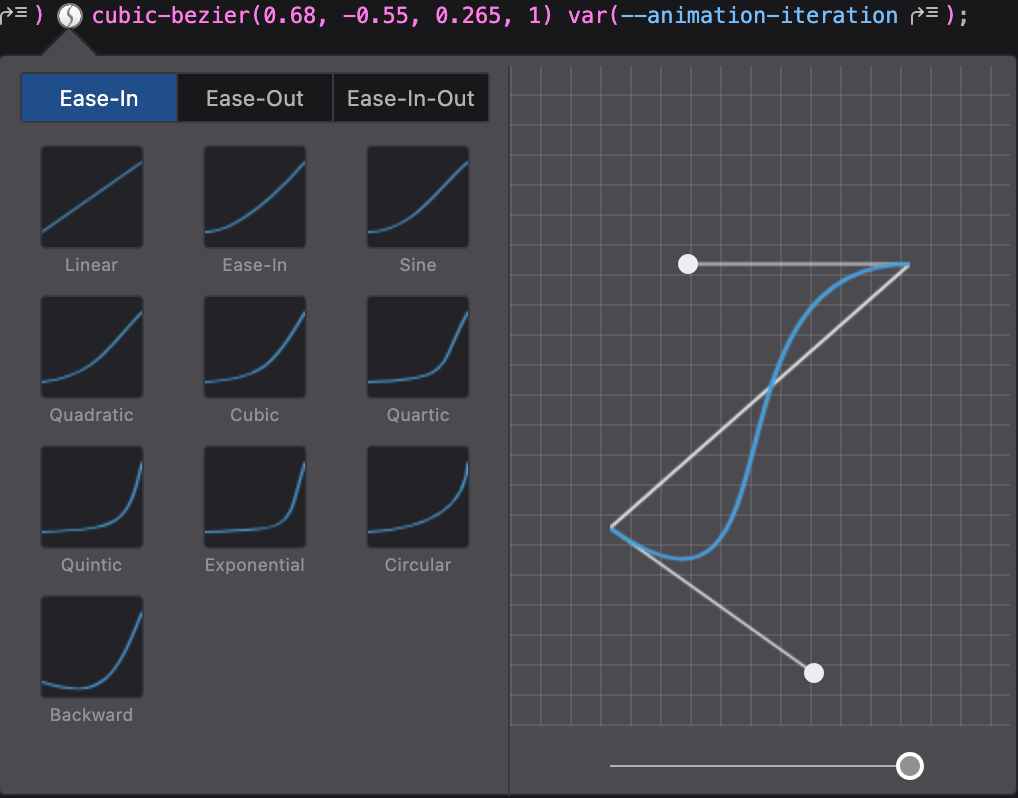
Task: Click the lower-right bezier control point handle
Action: click(x=813, y=673)
